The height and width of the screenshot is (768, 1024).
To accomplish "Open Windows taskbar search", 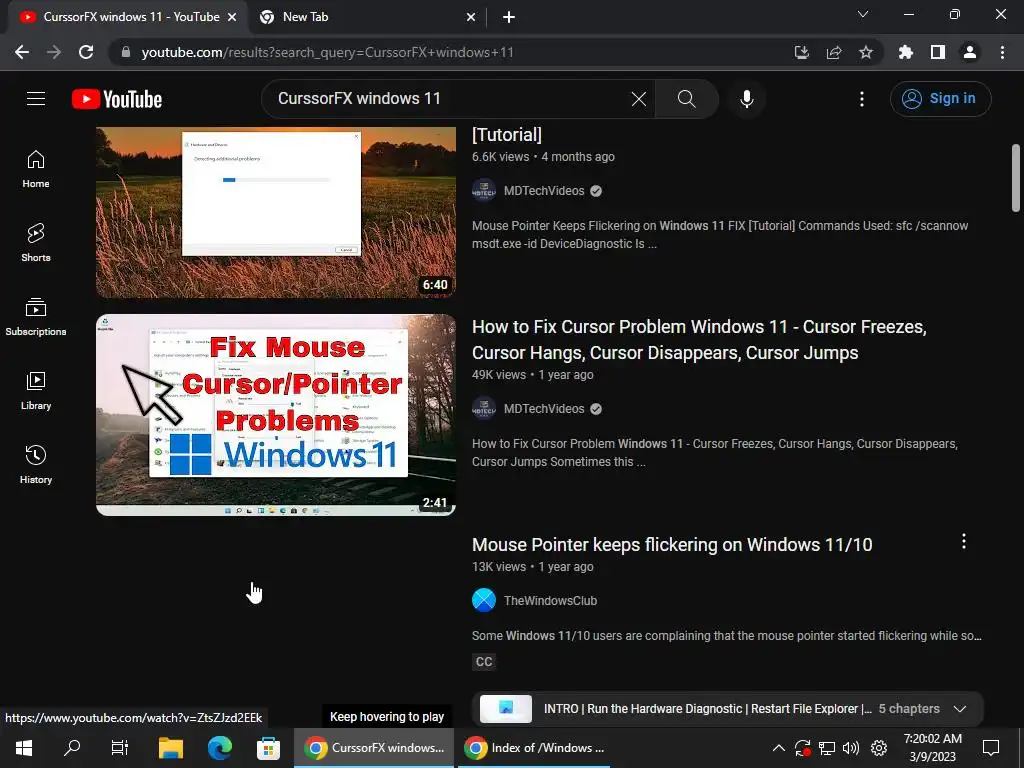I will (72, 748).
